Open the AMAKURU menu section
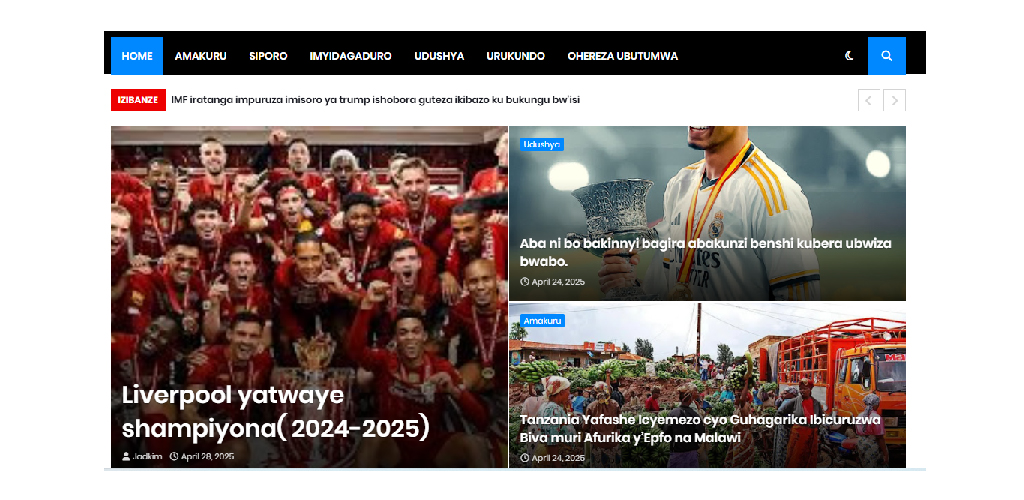 [200, 56]
